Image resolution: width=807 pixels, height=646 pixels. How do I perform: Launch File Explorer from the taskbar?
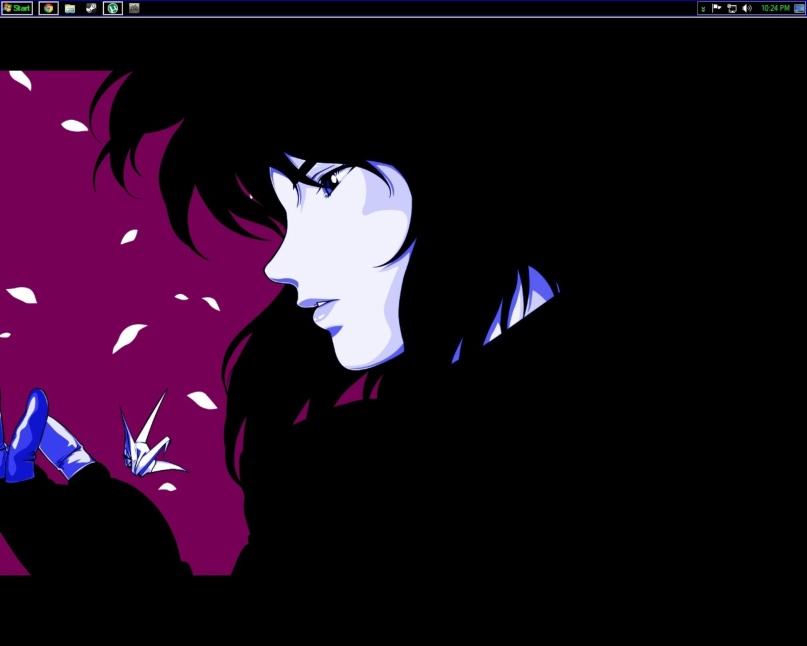coord(70,8)
